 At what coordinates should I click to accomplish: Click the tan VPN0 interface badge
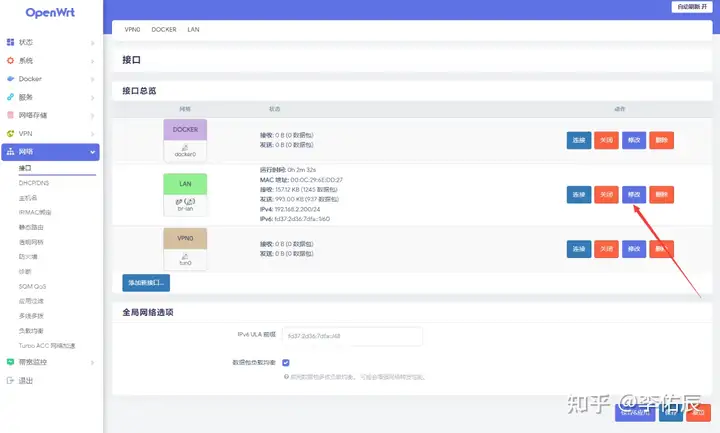[x=185, y=238]
